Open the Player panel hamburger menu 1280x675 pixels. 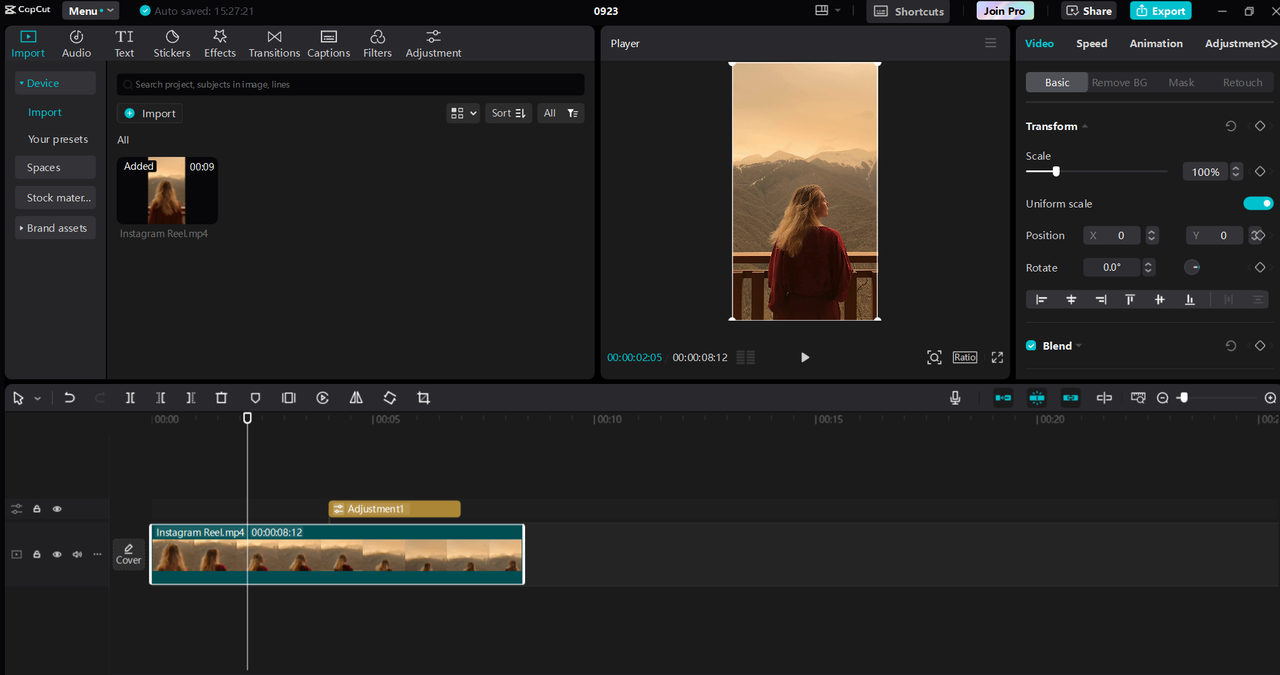[x=991, y=43]
